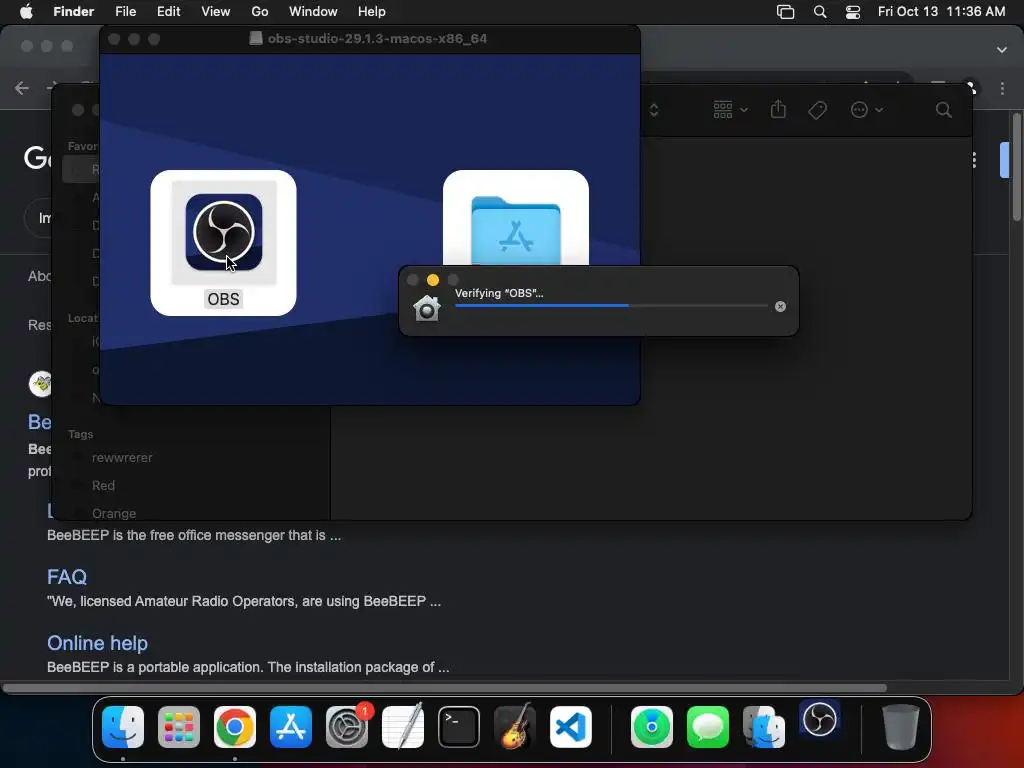Expand the Chrome tab search chevron
Screen dimensions: 1024x768
click(1001, 50)
